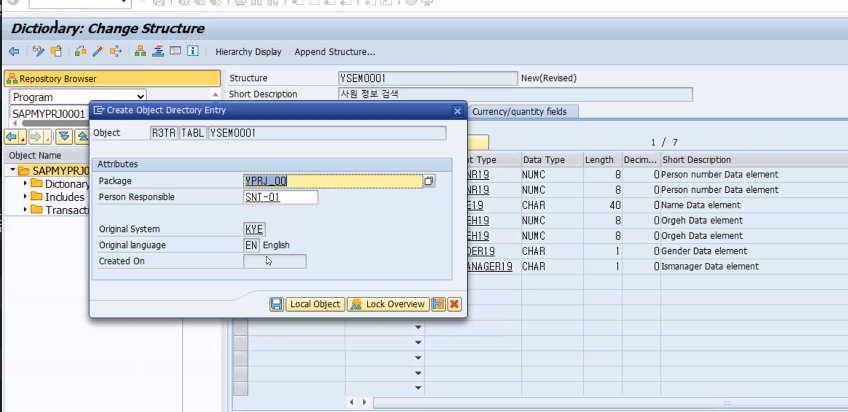Screen dimensions: 848x412
Task: Save the directory entry with the diskette icon
Action: [276, 304]
